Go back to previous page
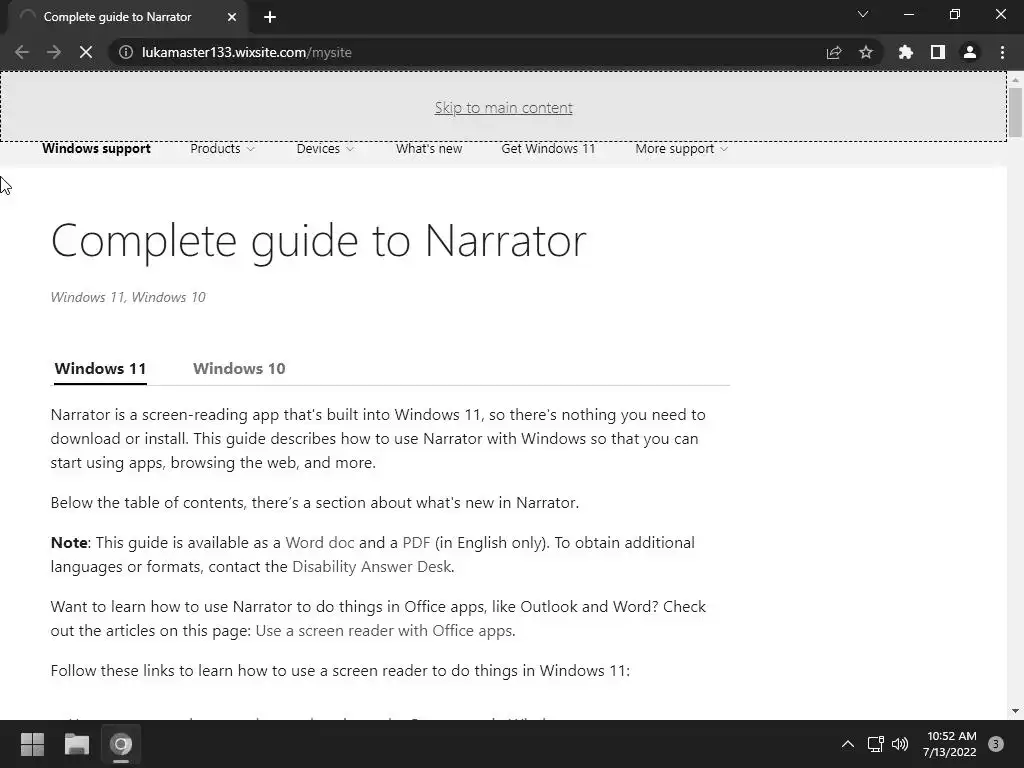Image resolution: width=1024 pixels, height=768 pixels. coord(22,52)
